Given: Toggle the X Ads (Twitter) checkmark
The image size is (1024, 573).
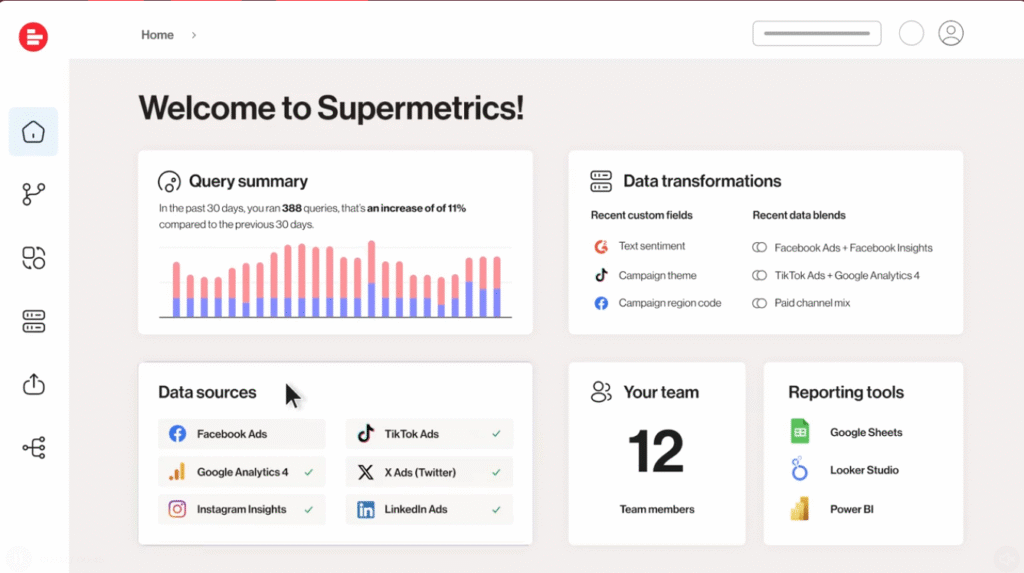Looking at the screenshot, I should tap(496, 472).
